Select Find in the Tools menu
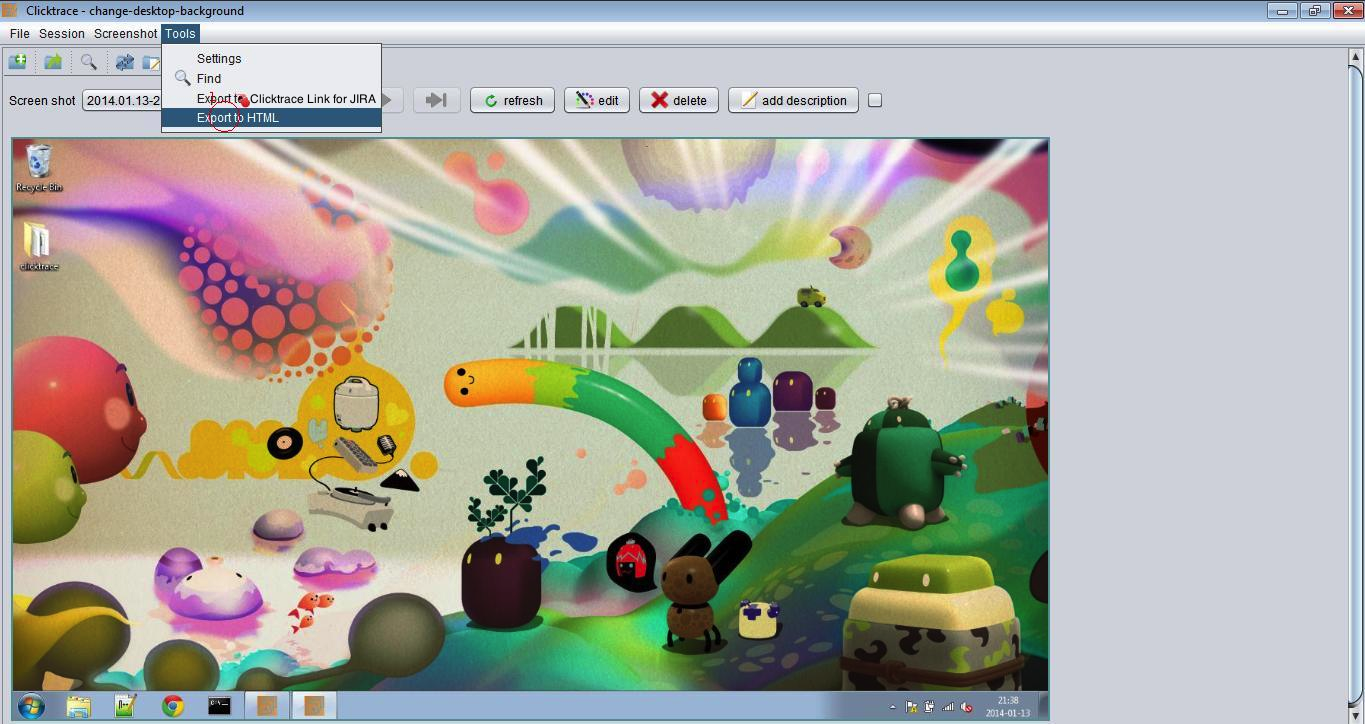1365x724 pixels. (271, 78)
